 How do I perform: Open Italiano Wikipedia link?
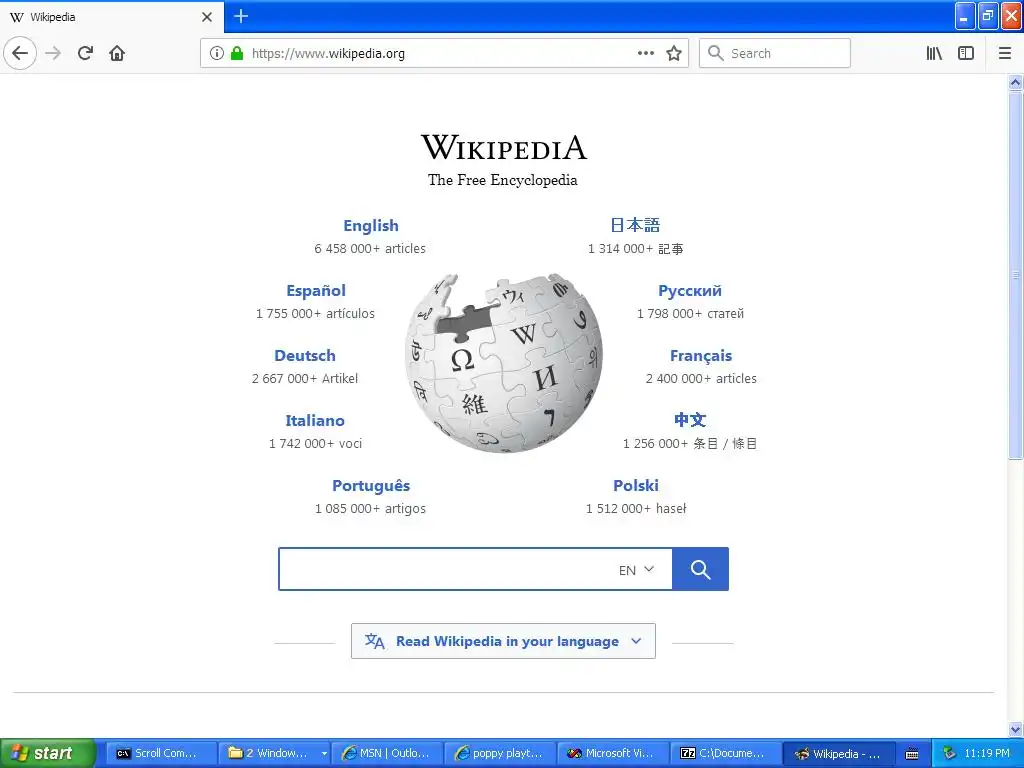coord(315,421)
